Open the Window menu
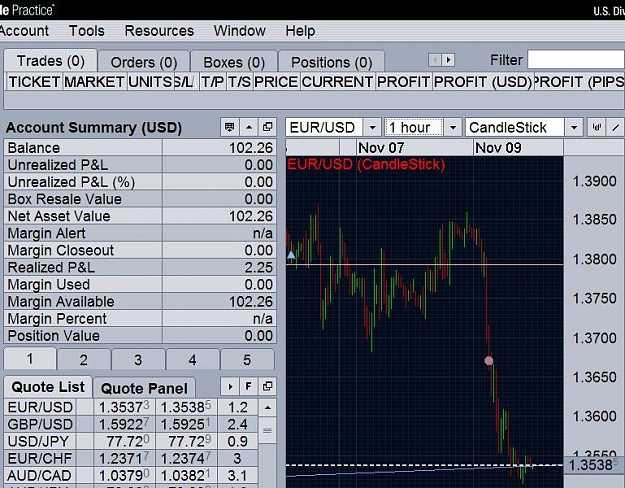 click(x=240, y=31)
